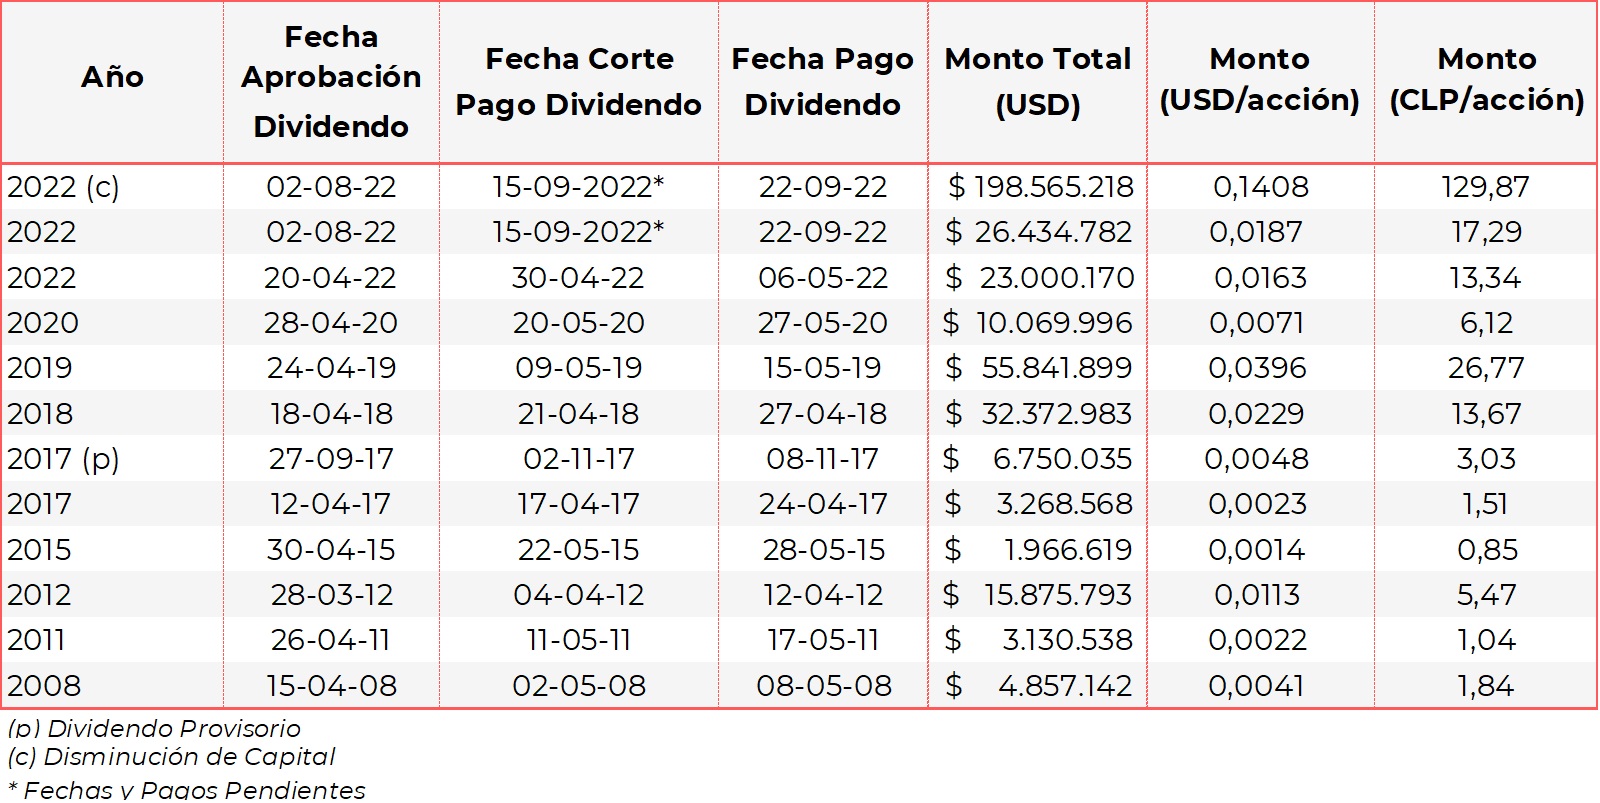1600x803 pixels.
Task: Click the Monto (CLP/acción) column header
Action: [1486, 80]
